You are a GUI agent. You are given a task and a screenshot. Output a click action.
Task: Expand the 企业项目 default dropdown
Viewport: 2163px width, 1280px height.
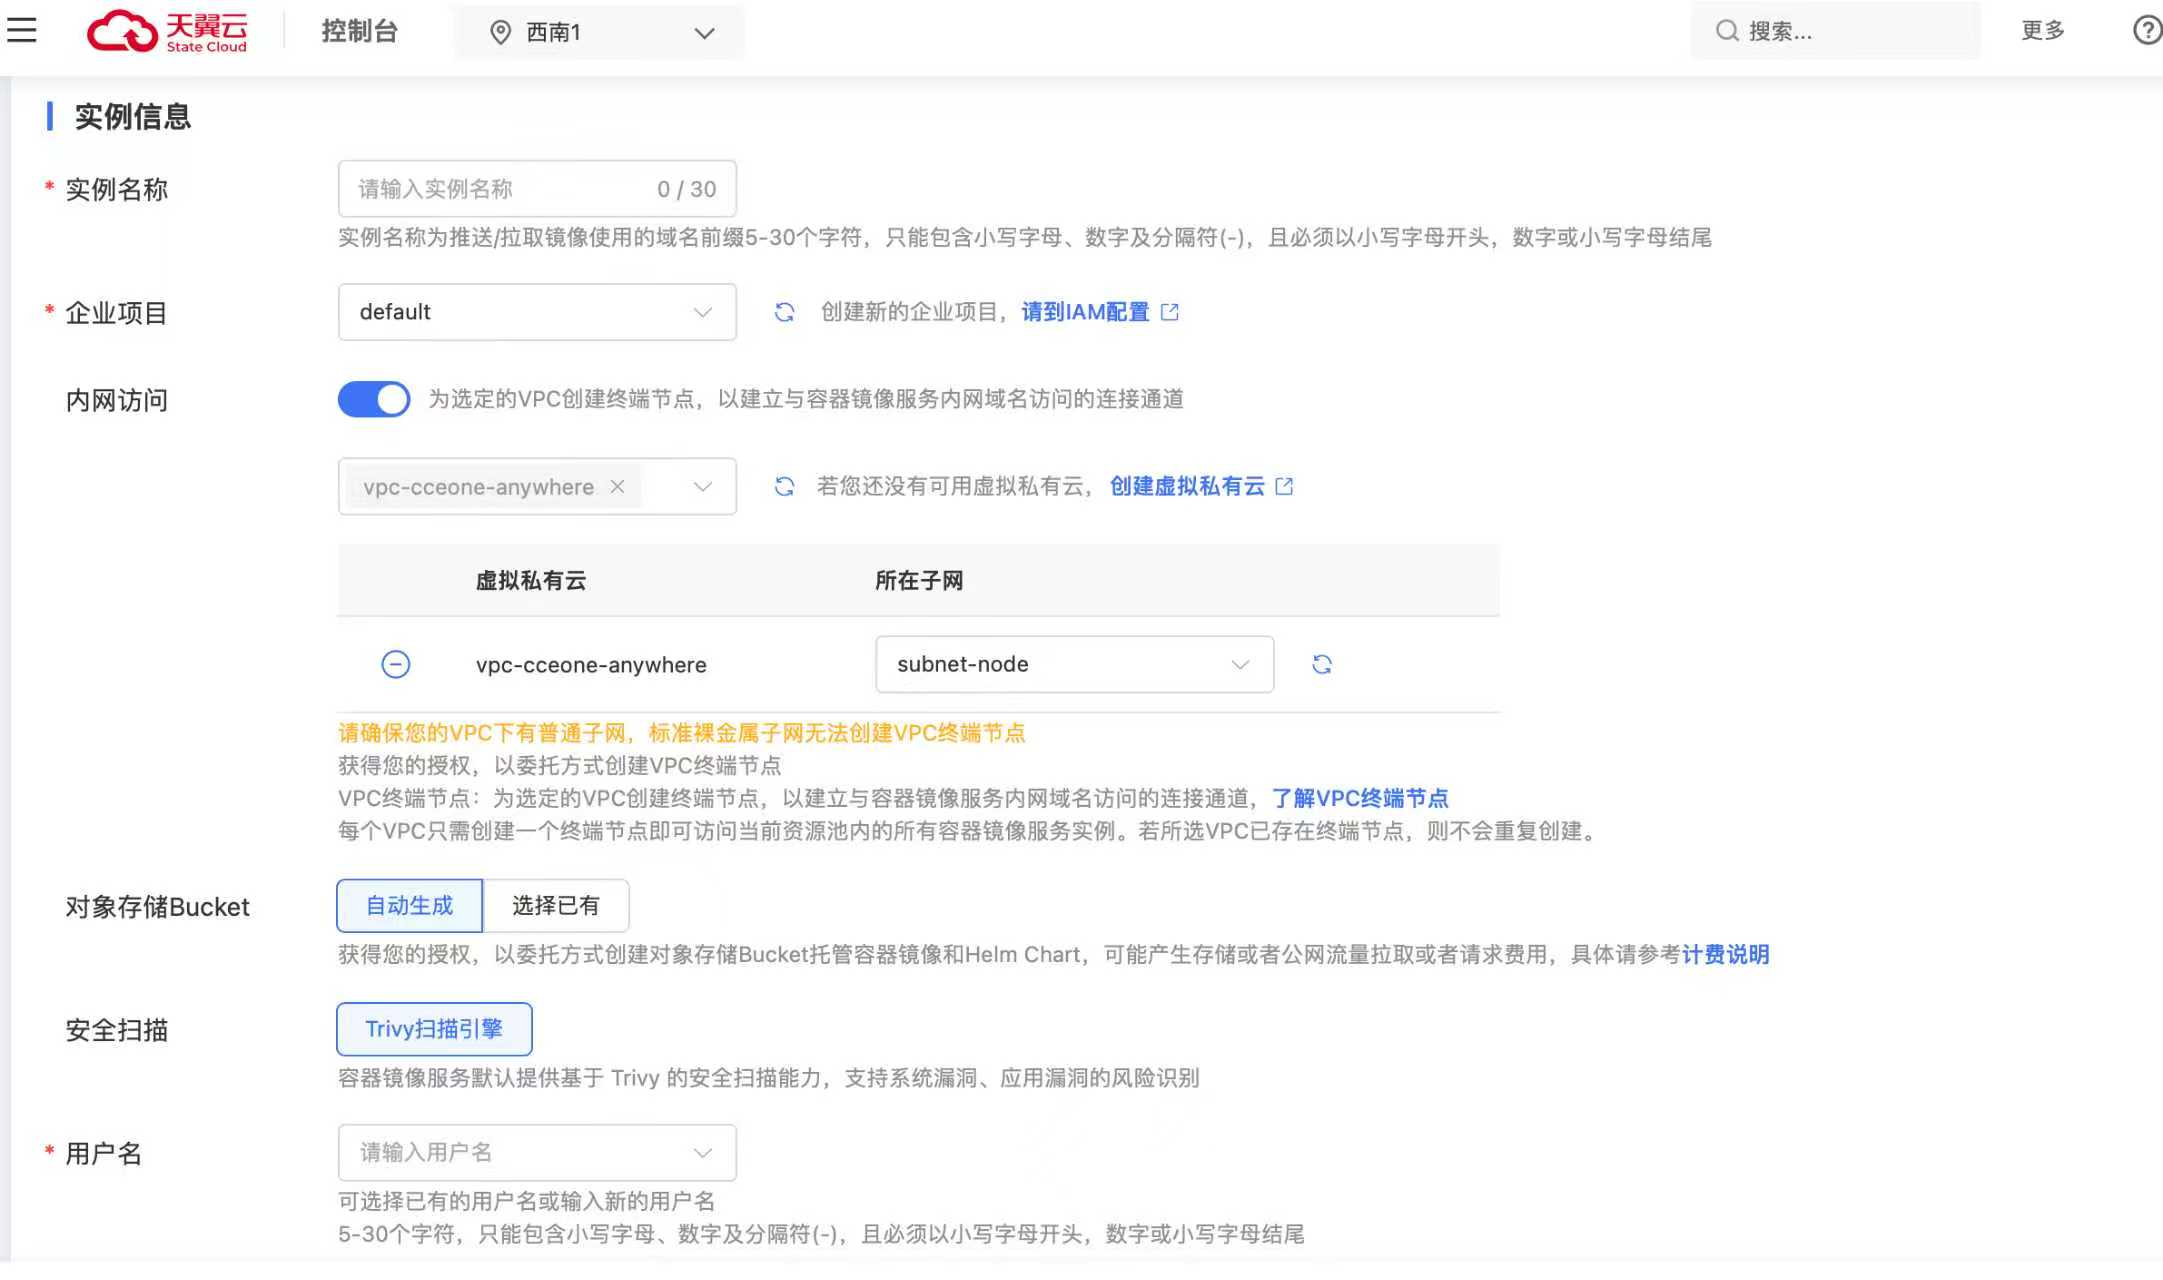click(x=537, y=313)
